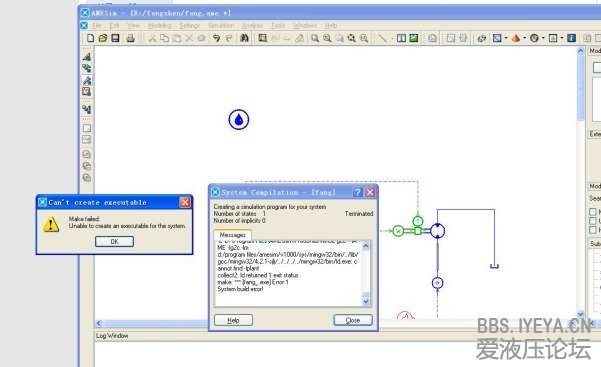Tick the bottom checkbox in the right panel
601x367 pixels.
point(593,229)
